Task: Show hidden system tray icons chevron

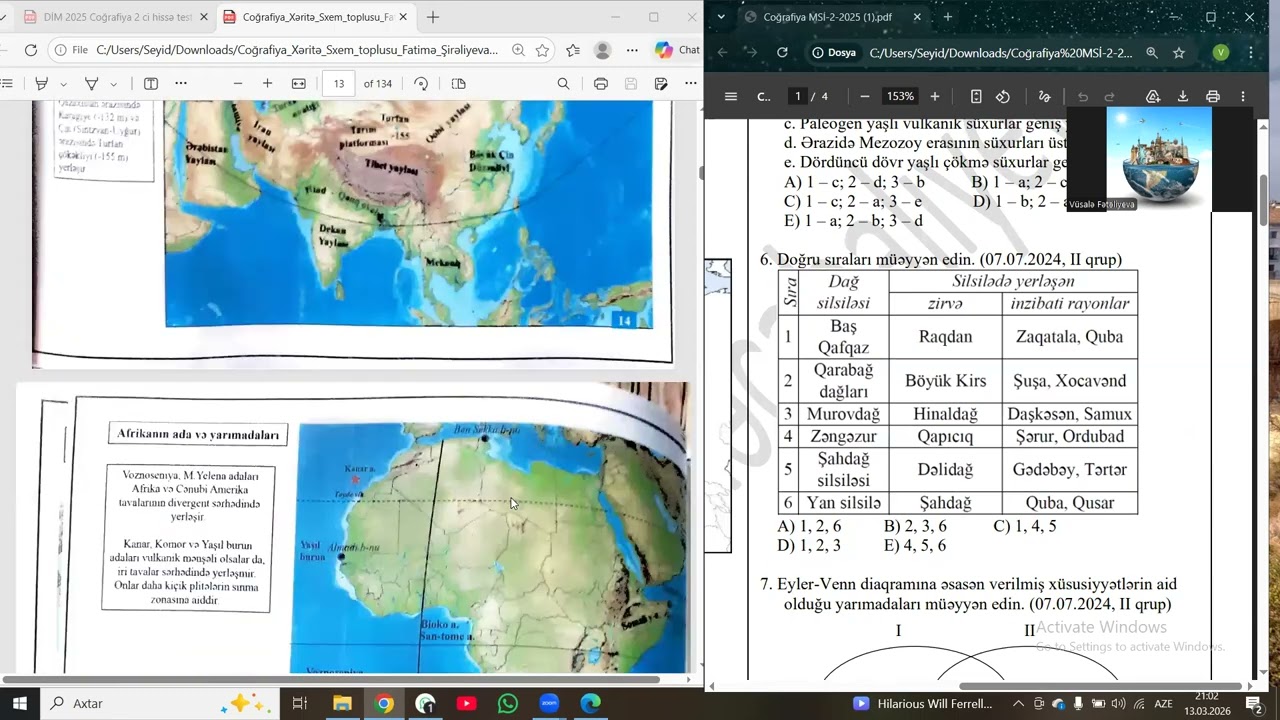Action: (x=1018, y=703)
